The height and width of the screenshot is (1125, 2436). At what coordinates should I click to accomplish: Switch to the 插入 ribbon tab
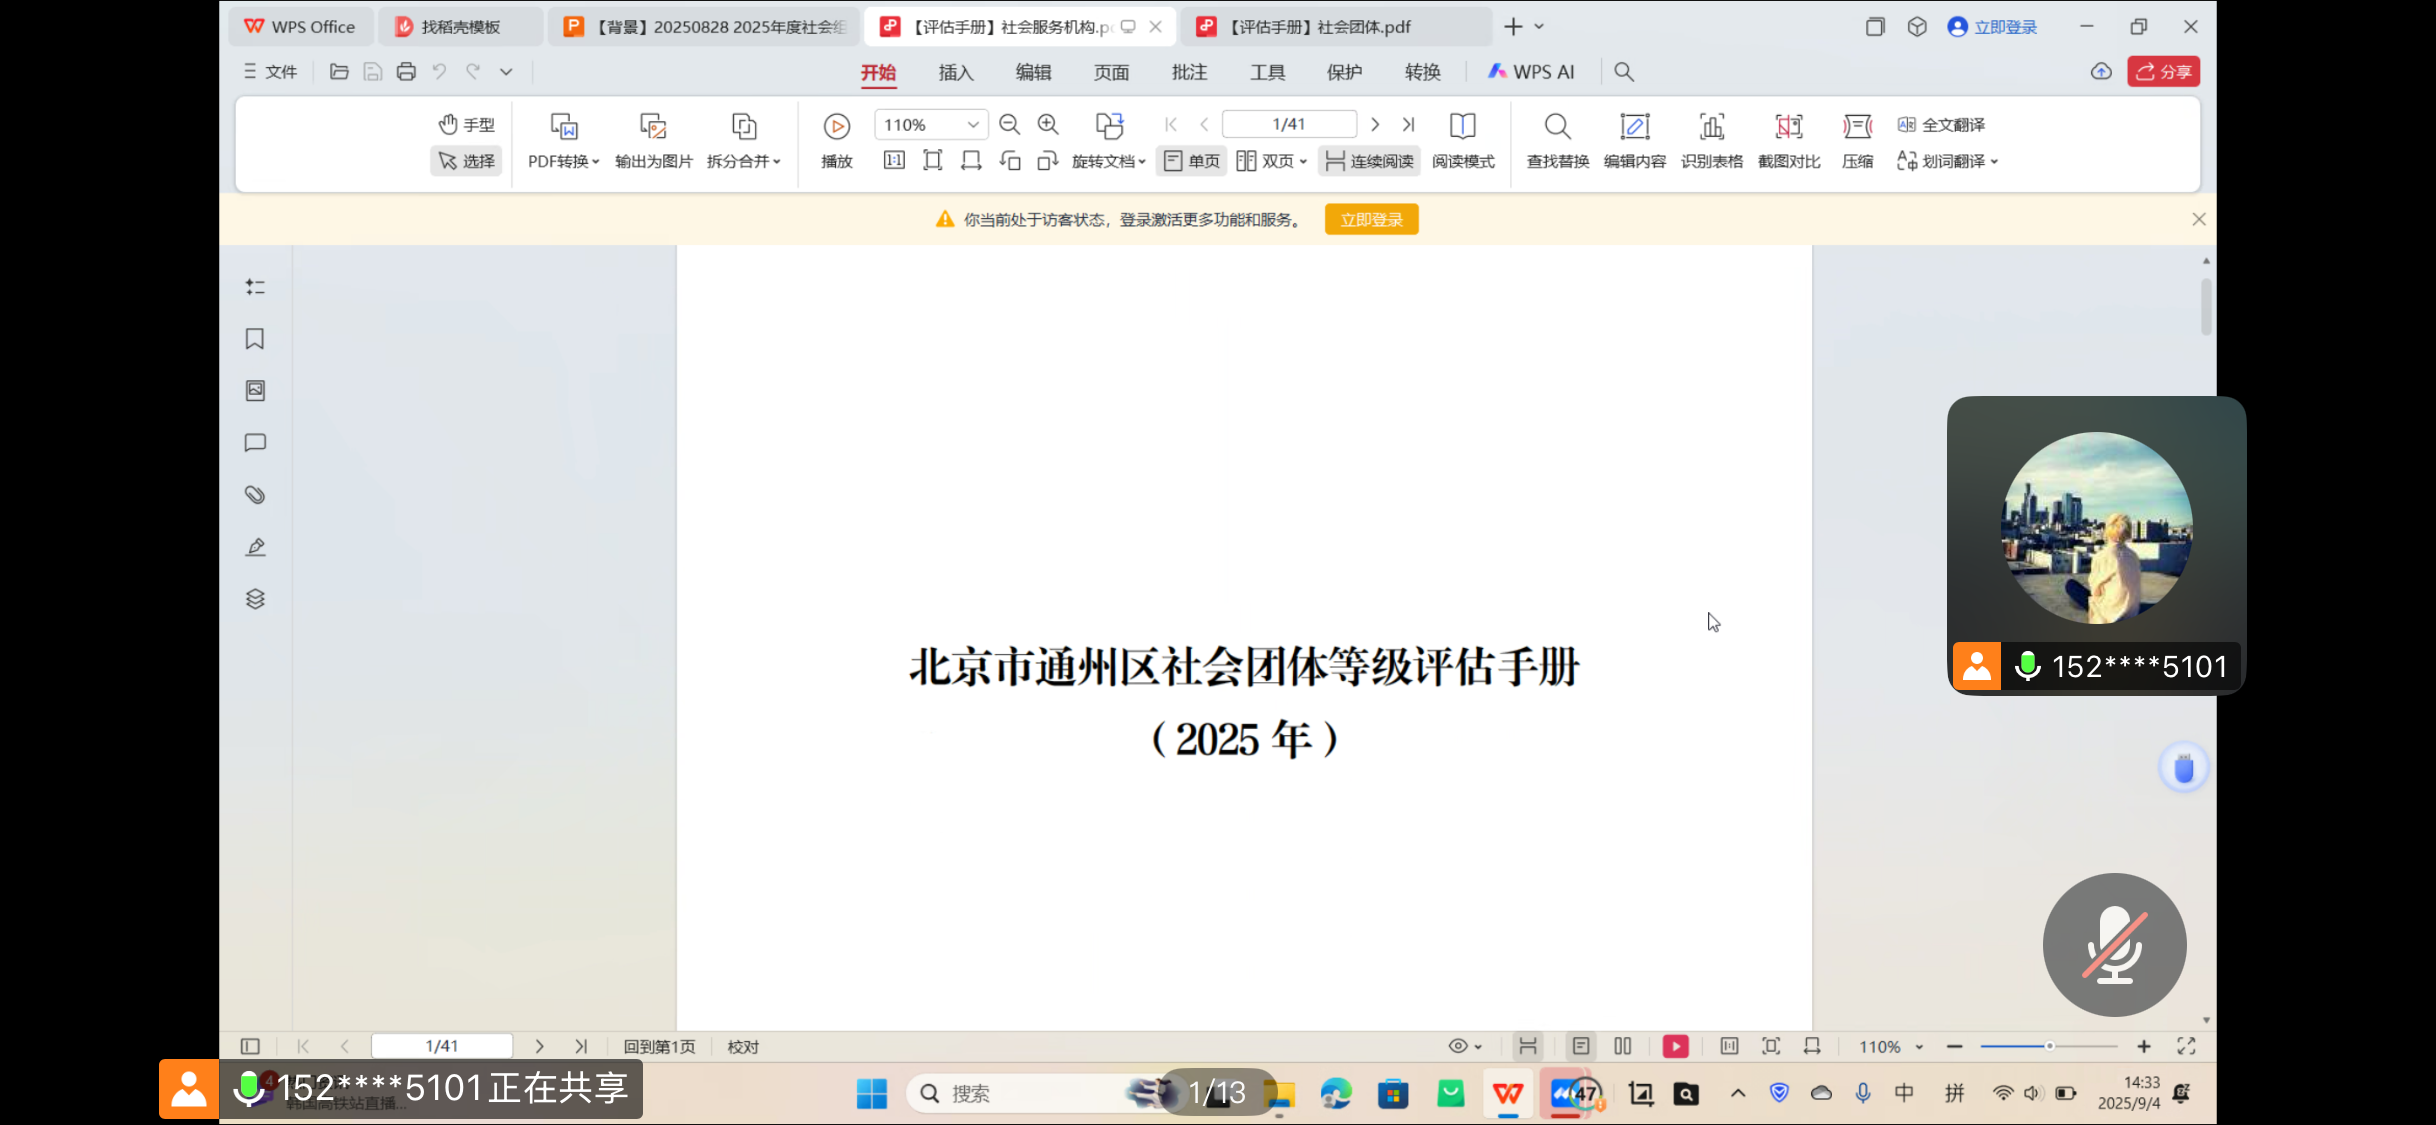click(x=955, y=72)
